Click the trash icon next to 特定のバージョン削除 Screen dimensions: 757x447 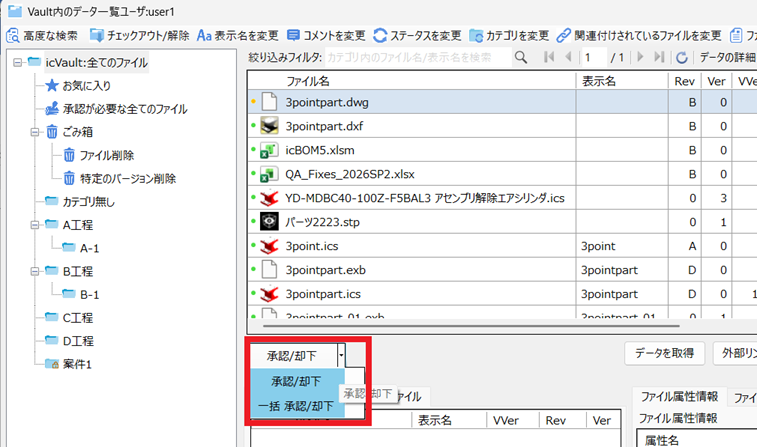tap(69, 178)
